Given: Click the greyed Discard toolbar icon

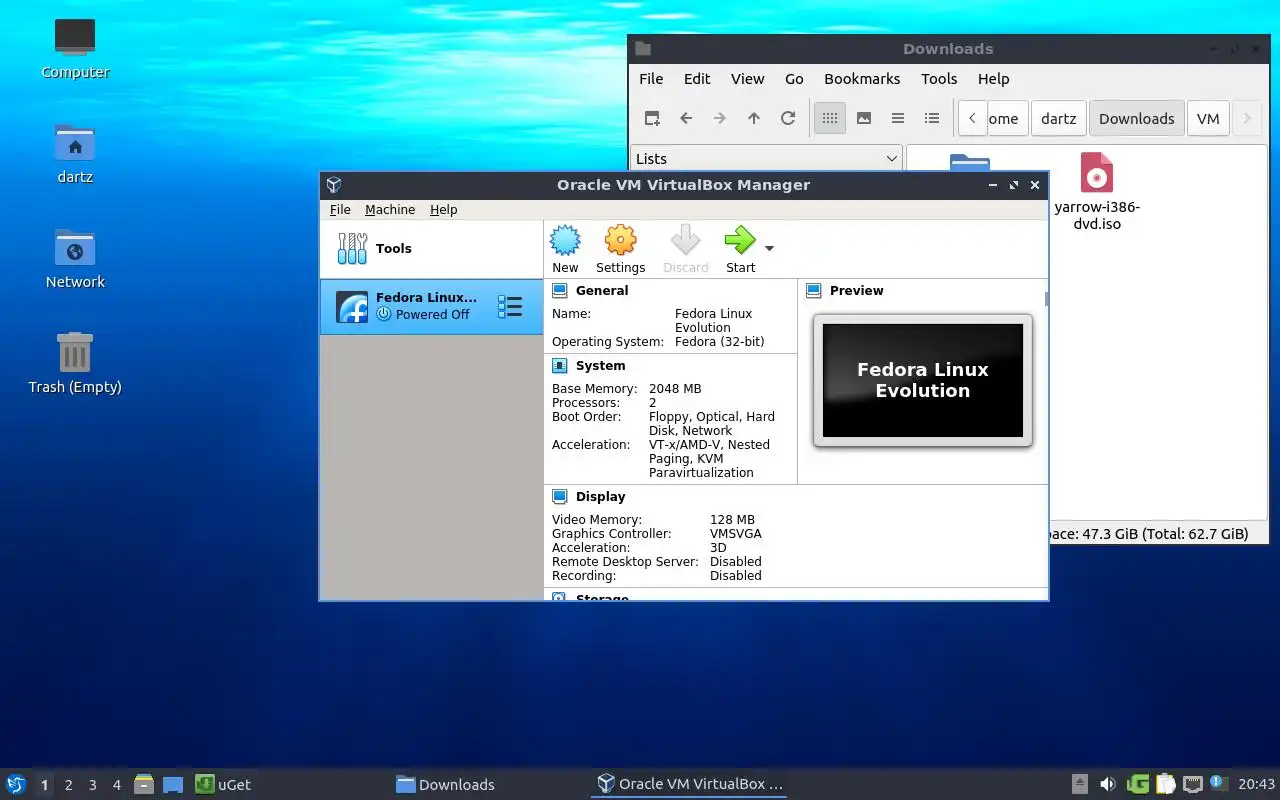Looking at the screenshot, I should tap(685, 241).
